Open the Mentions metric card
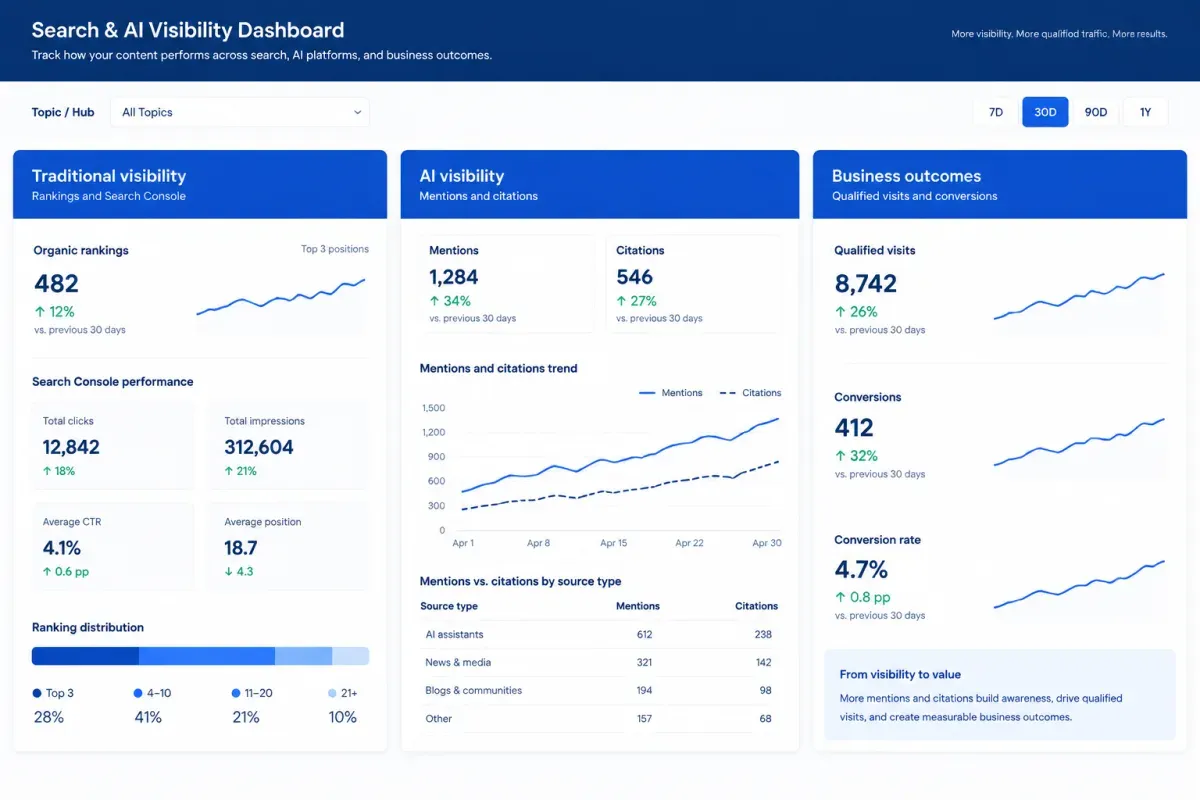 (507, 284)
